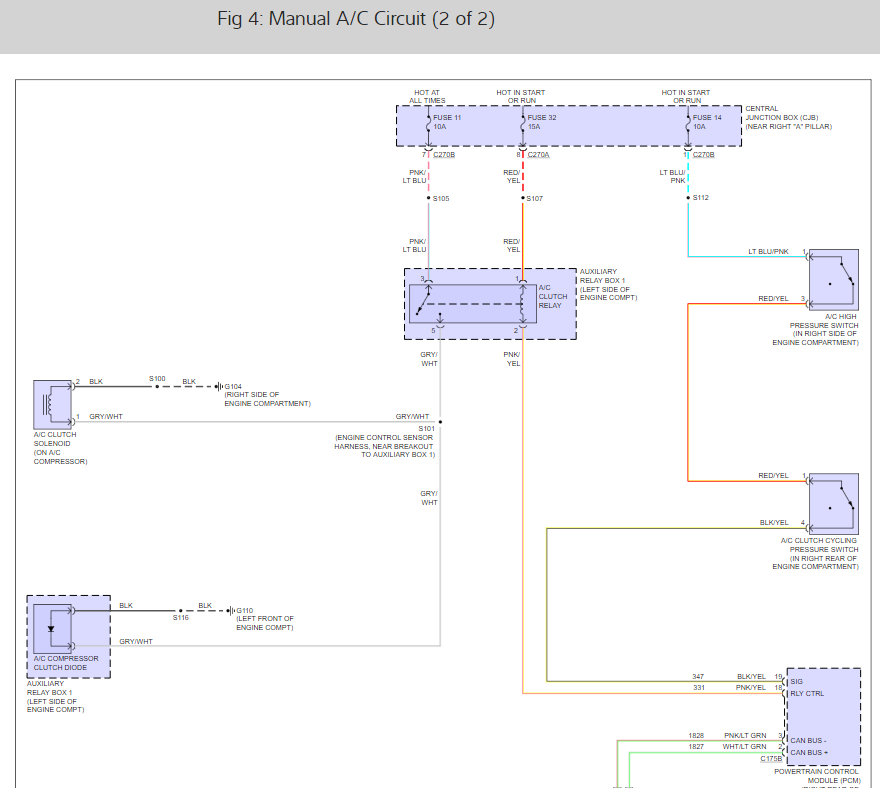Click the A/C high pressure switch symbol
Viewport: 880px width, 793px height.
(833, 279)
